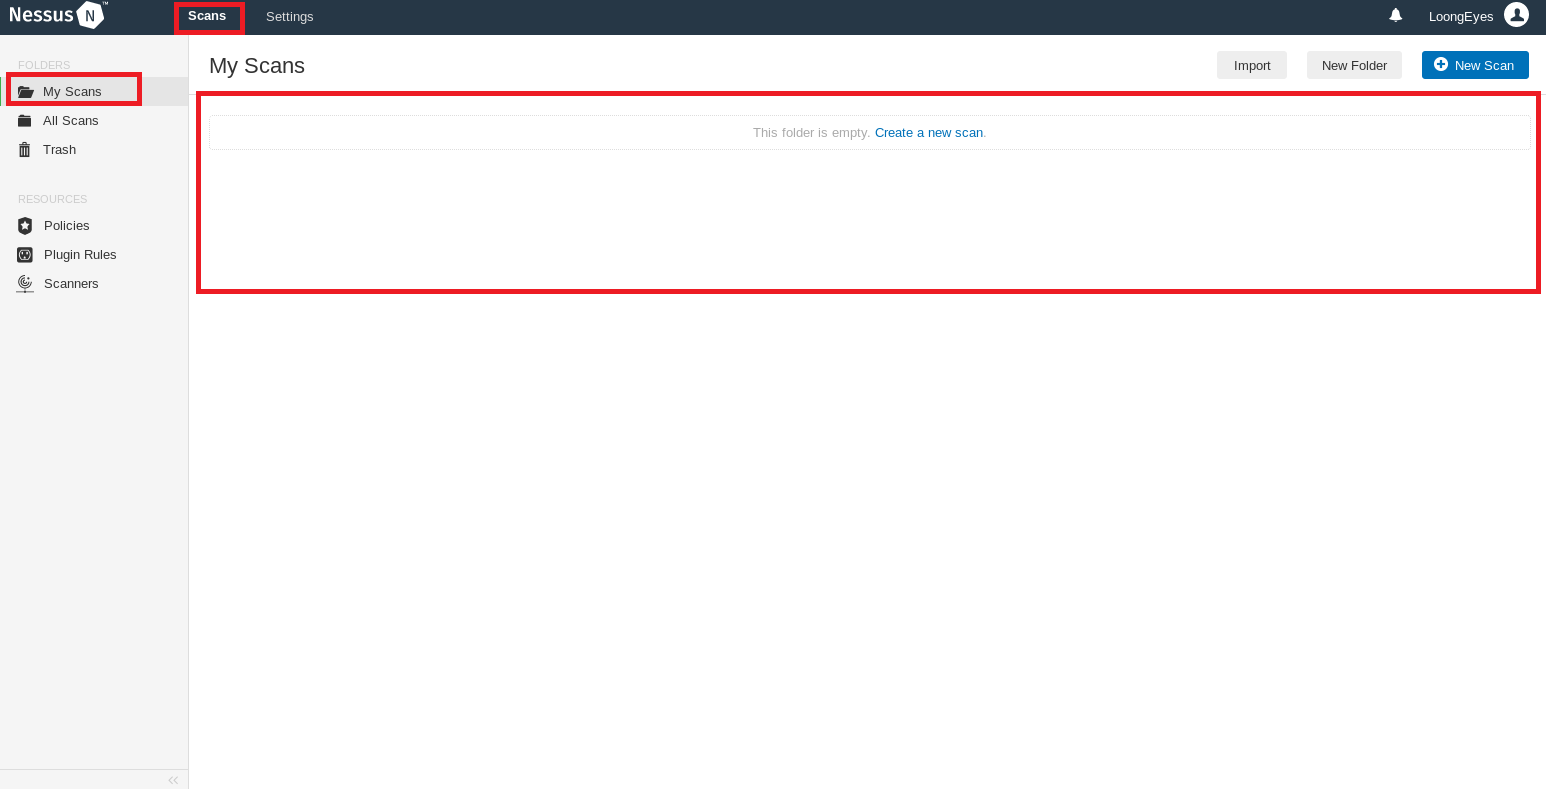
Task: Click the New Folder button
Action: coord(1354,65)
